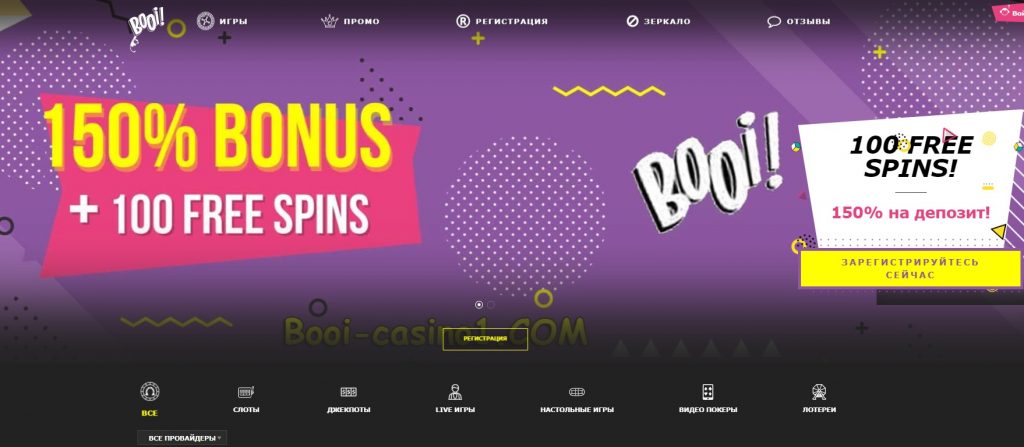
Task: Open the Live игры dealer icon
Action: [x=455, y=392]
